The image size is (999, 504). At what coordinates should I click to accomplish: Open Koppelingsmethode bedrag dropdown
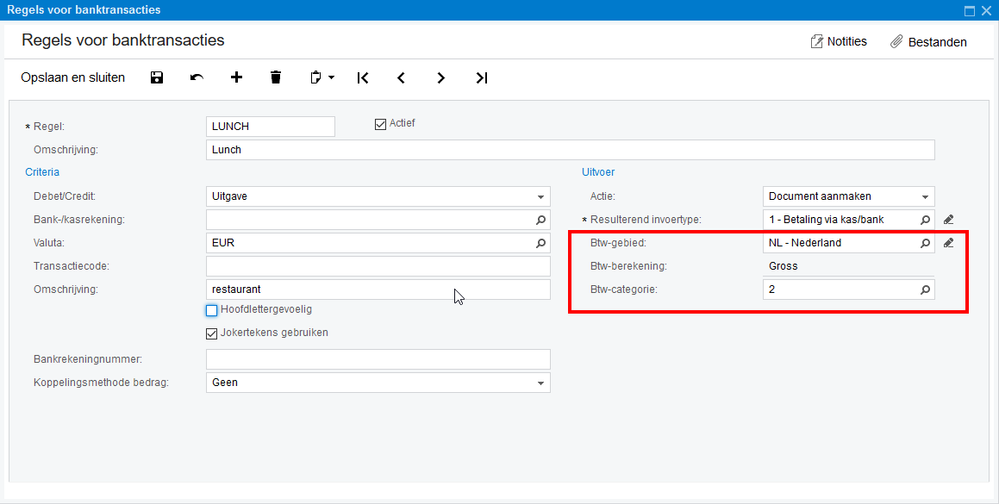(541, 383)
